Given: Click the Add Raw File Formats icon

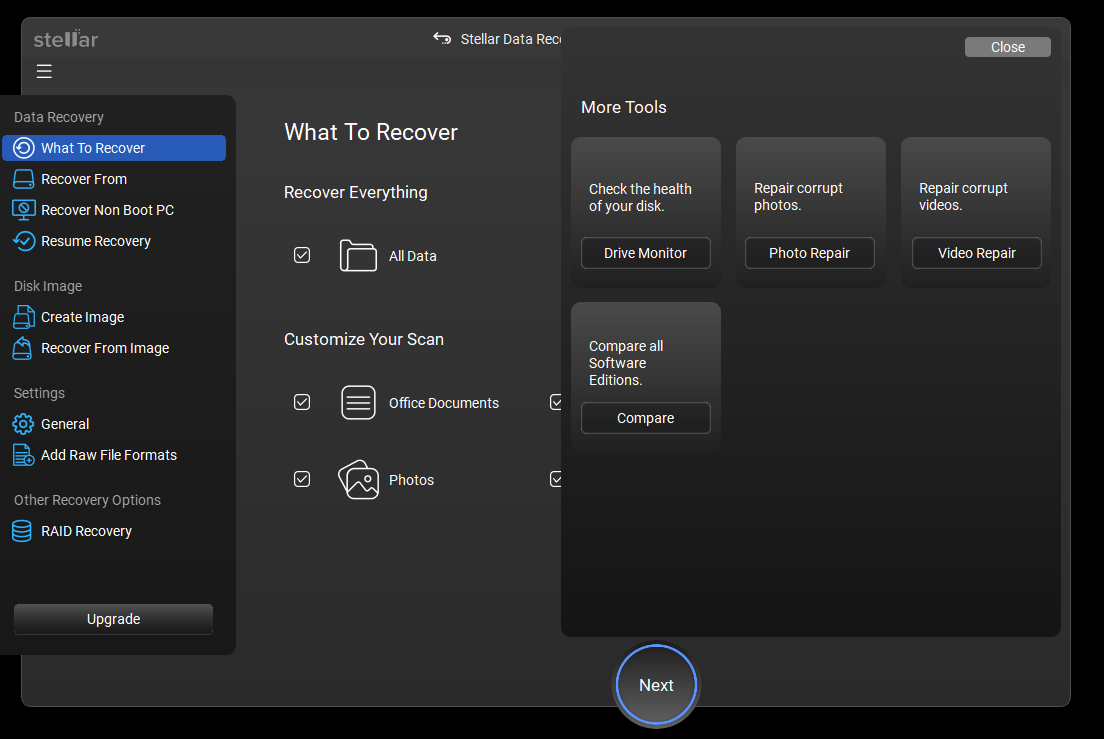Looking at the screenshot, I should point(23,455).
